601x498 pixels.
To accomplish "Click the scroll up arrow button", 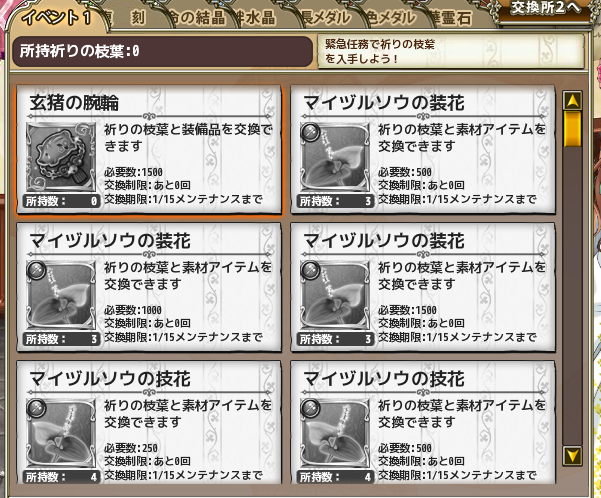I will click(573, 101).
